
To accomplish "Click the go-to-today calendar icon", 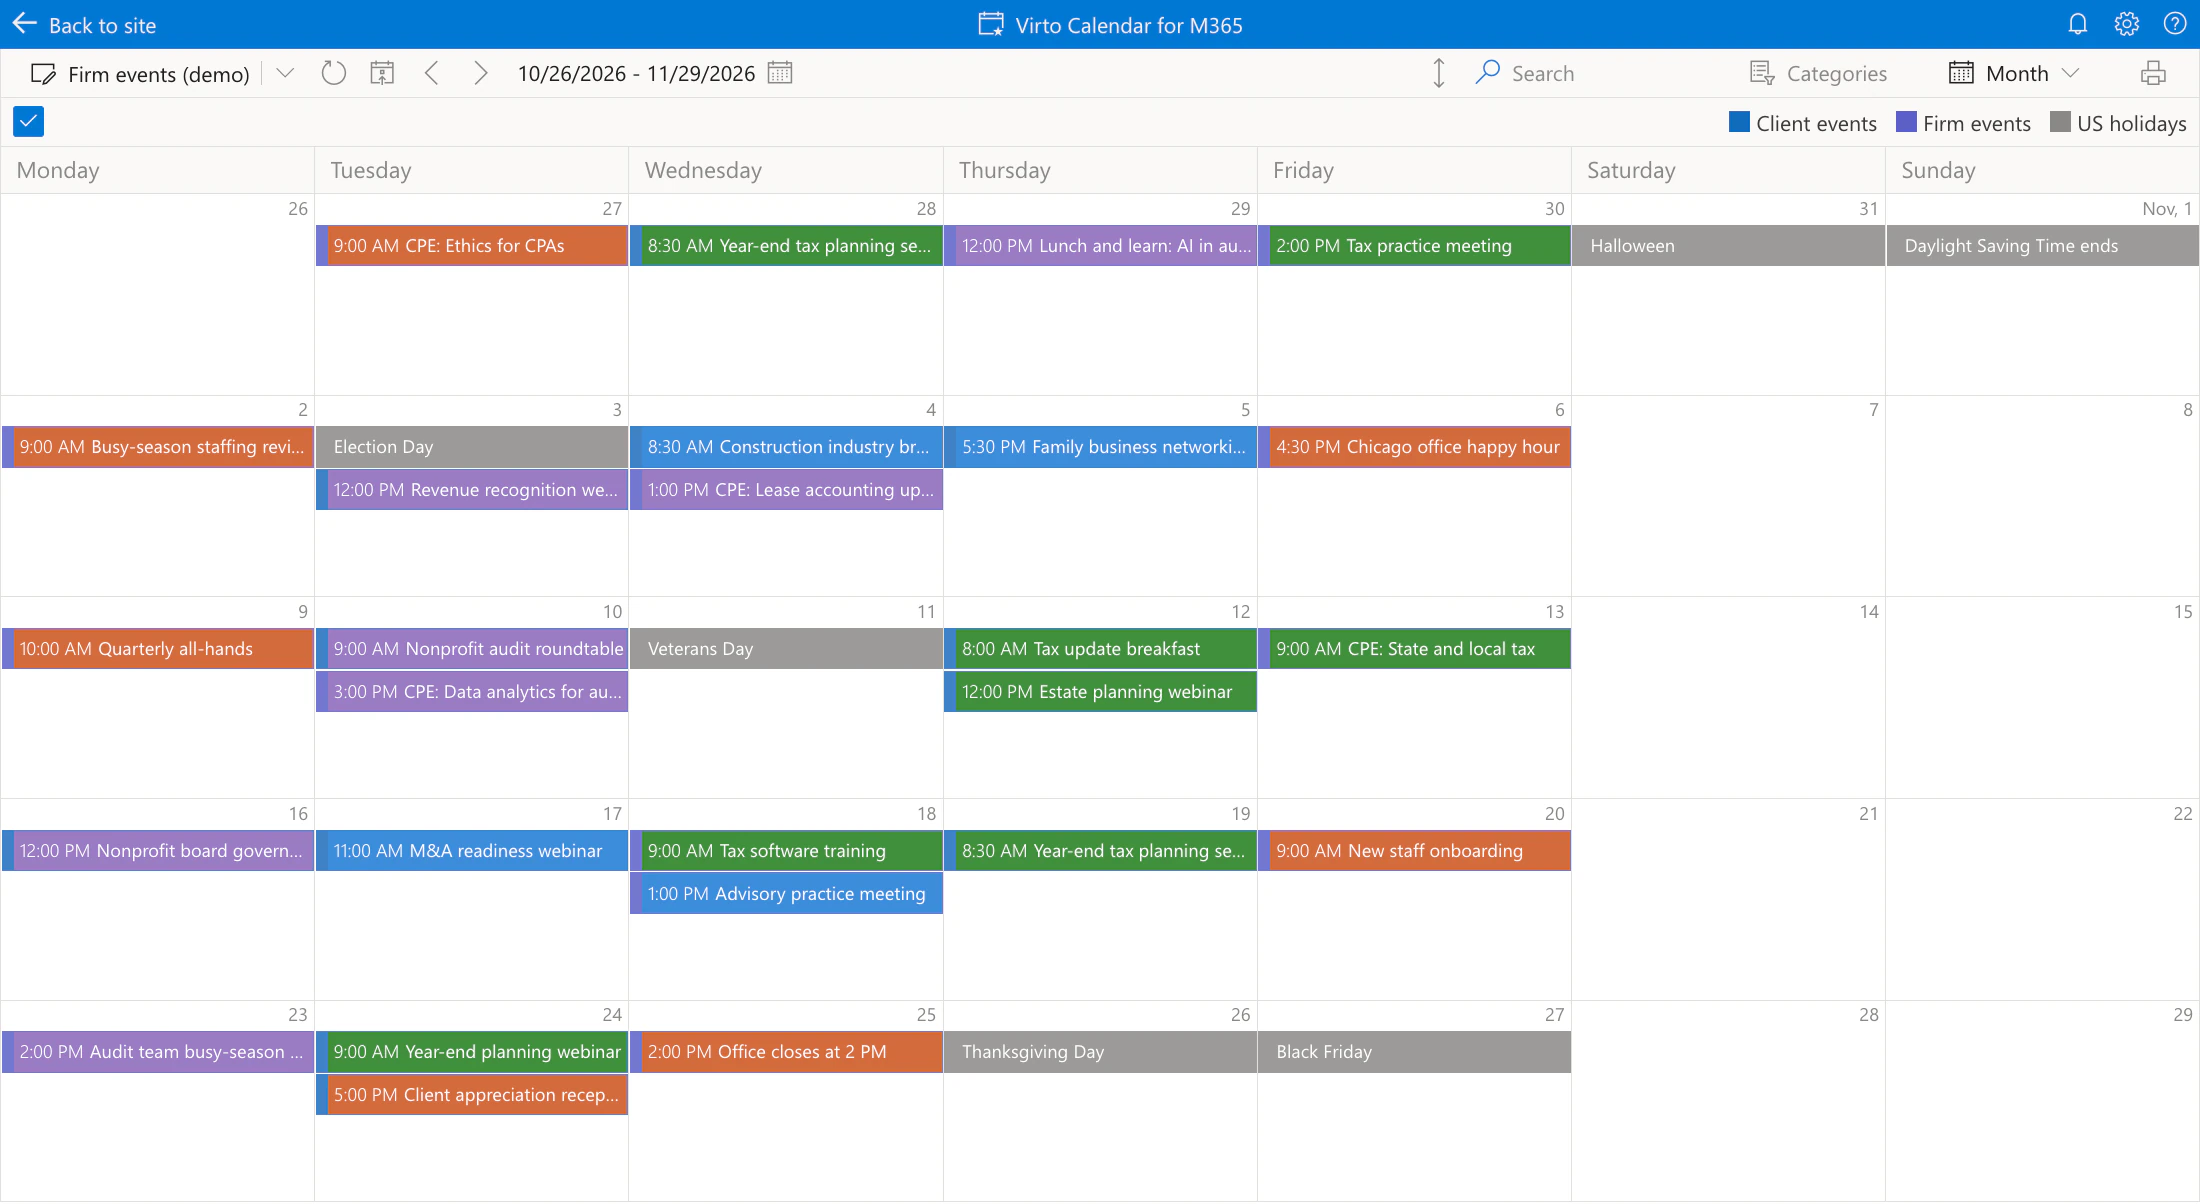I will pyautogui.click(x=382, y=73).
